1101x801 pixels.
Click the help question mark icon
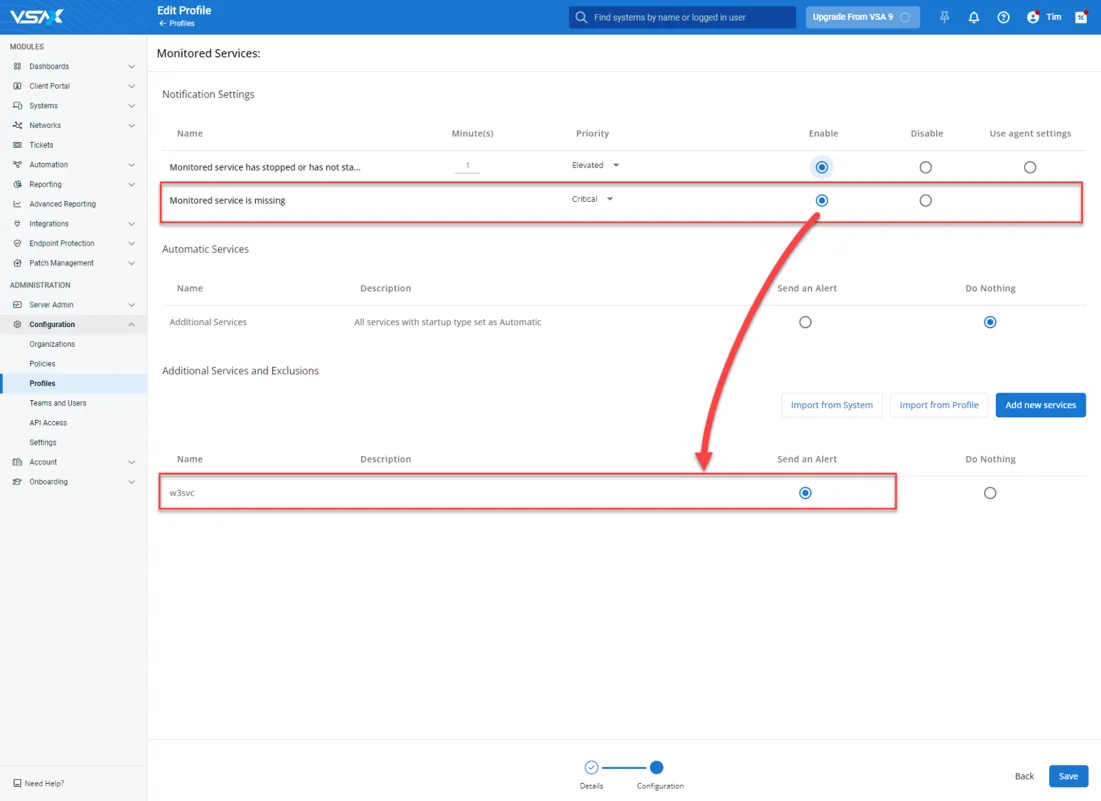click(1003, 17)
